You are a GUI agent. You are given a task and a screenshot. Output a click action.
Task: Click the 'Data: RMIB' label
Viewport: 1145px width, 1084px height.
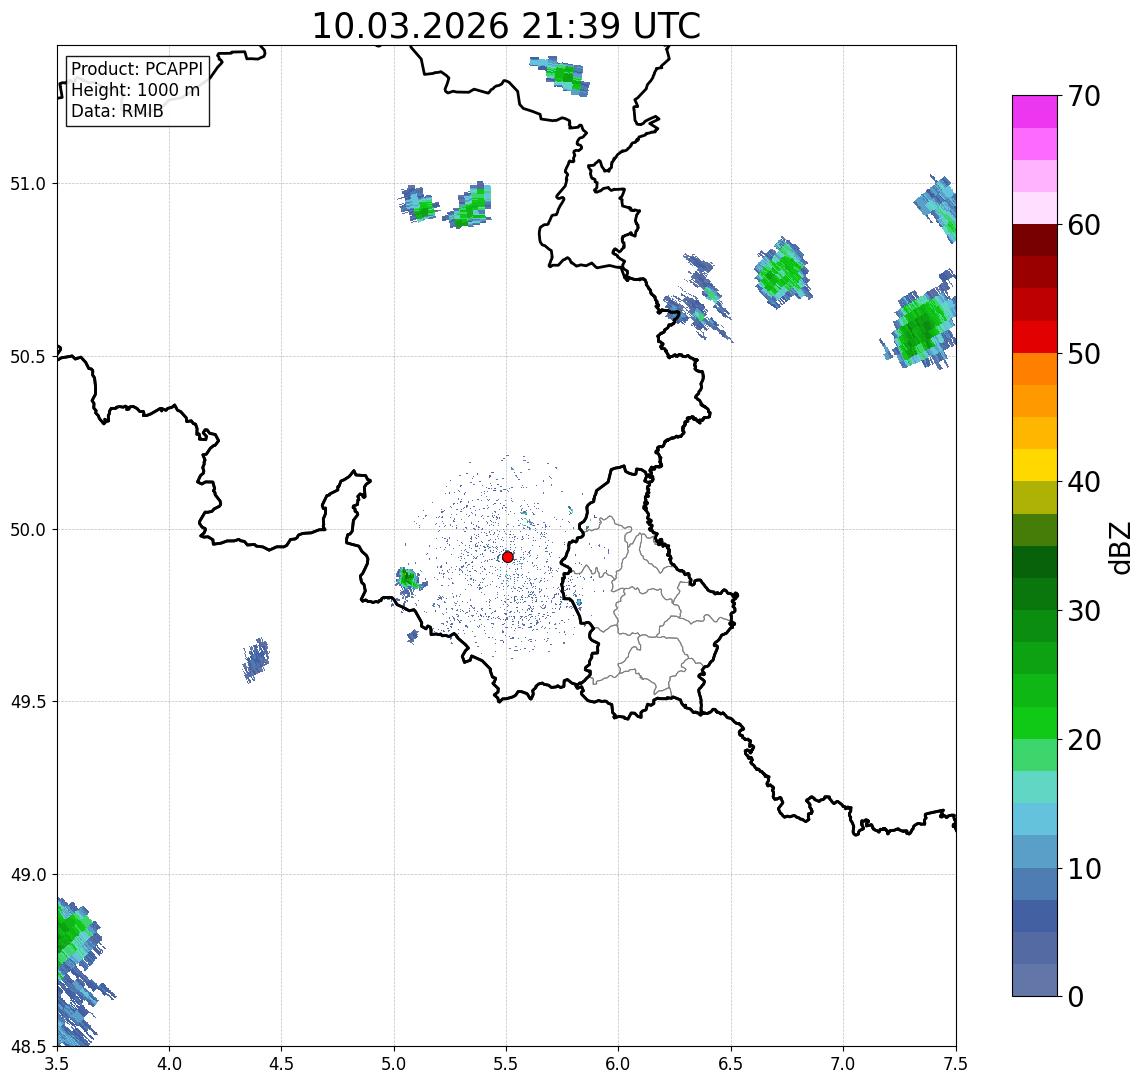tap(117, 111)
